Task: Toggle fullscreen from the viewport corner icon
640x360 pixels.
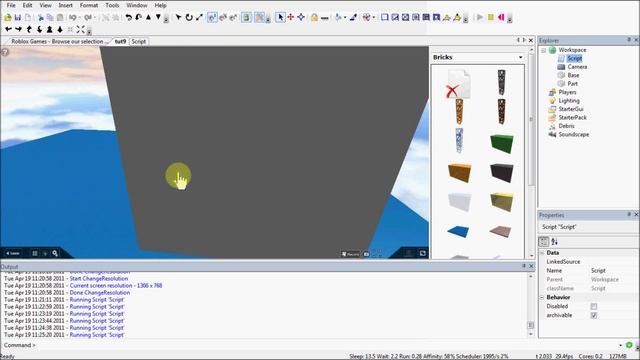Action: pos(422,253)
